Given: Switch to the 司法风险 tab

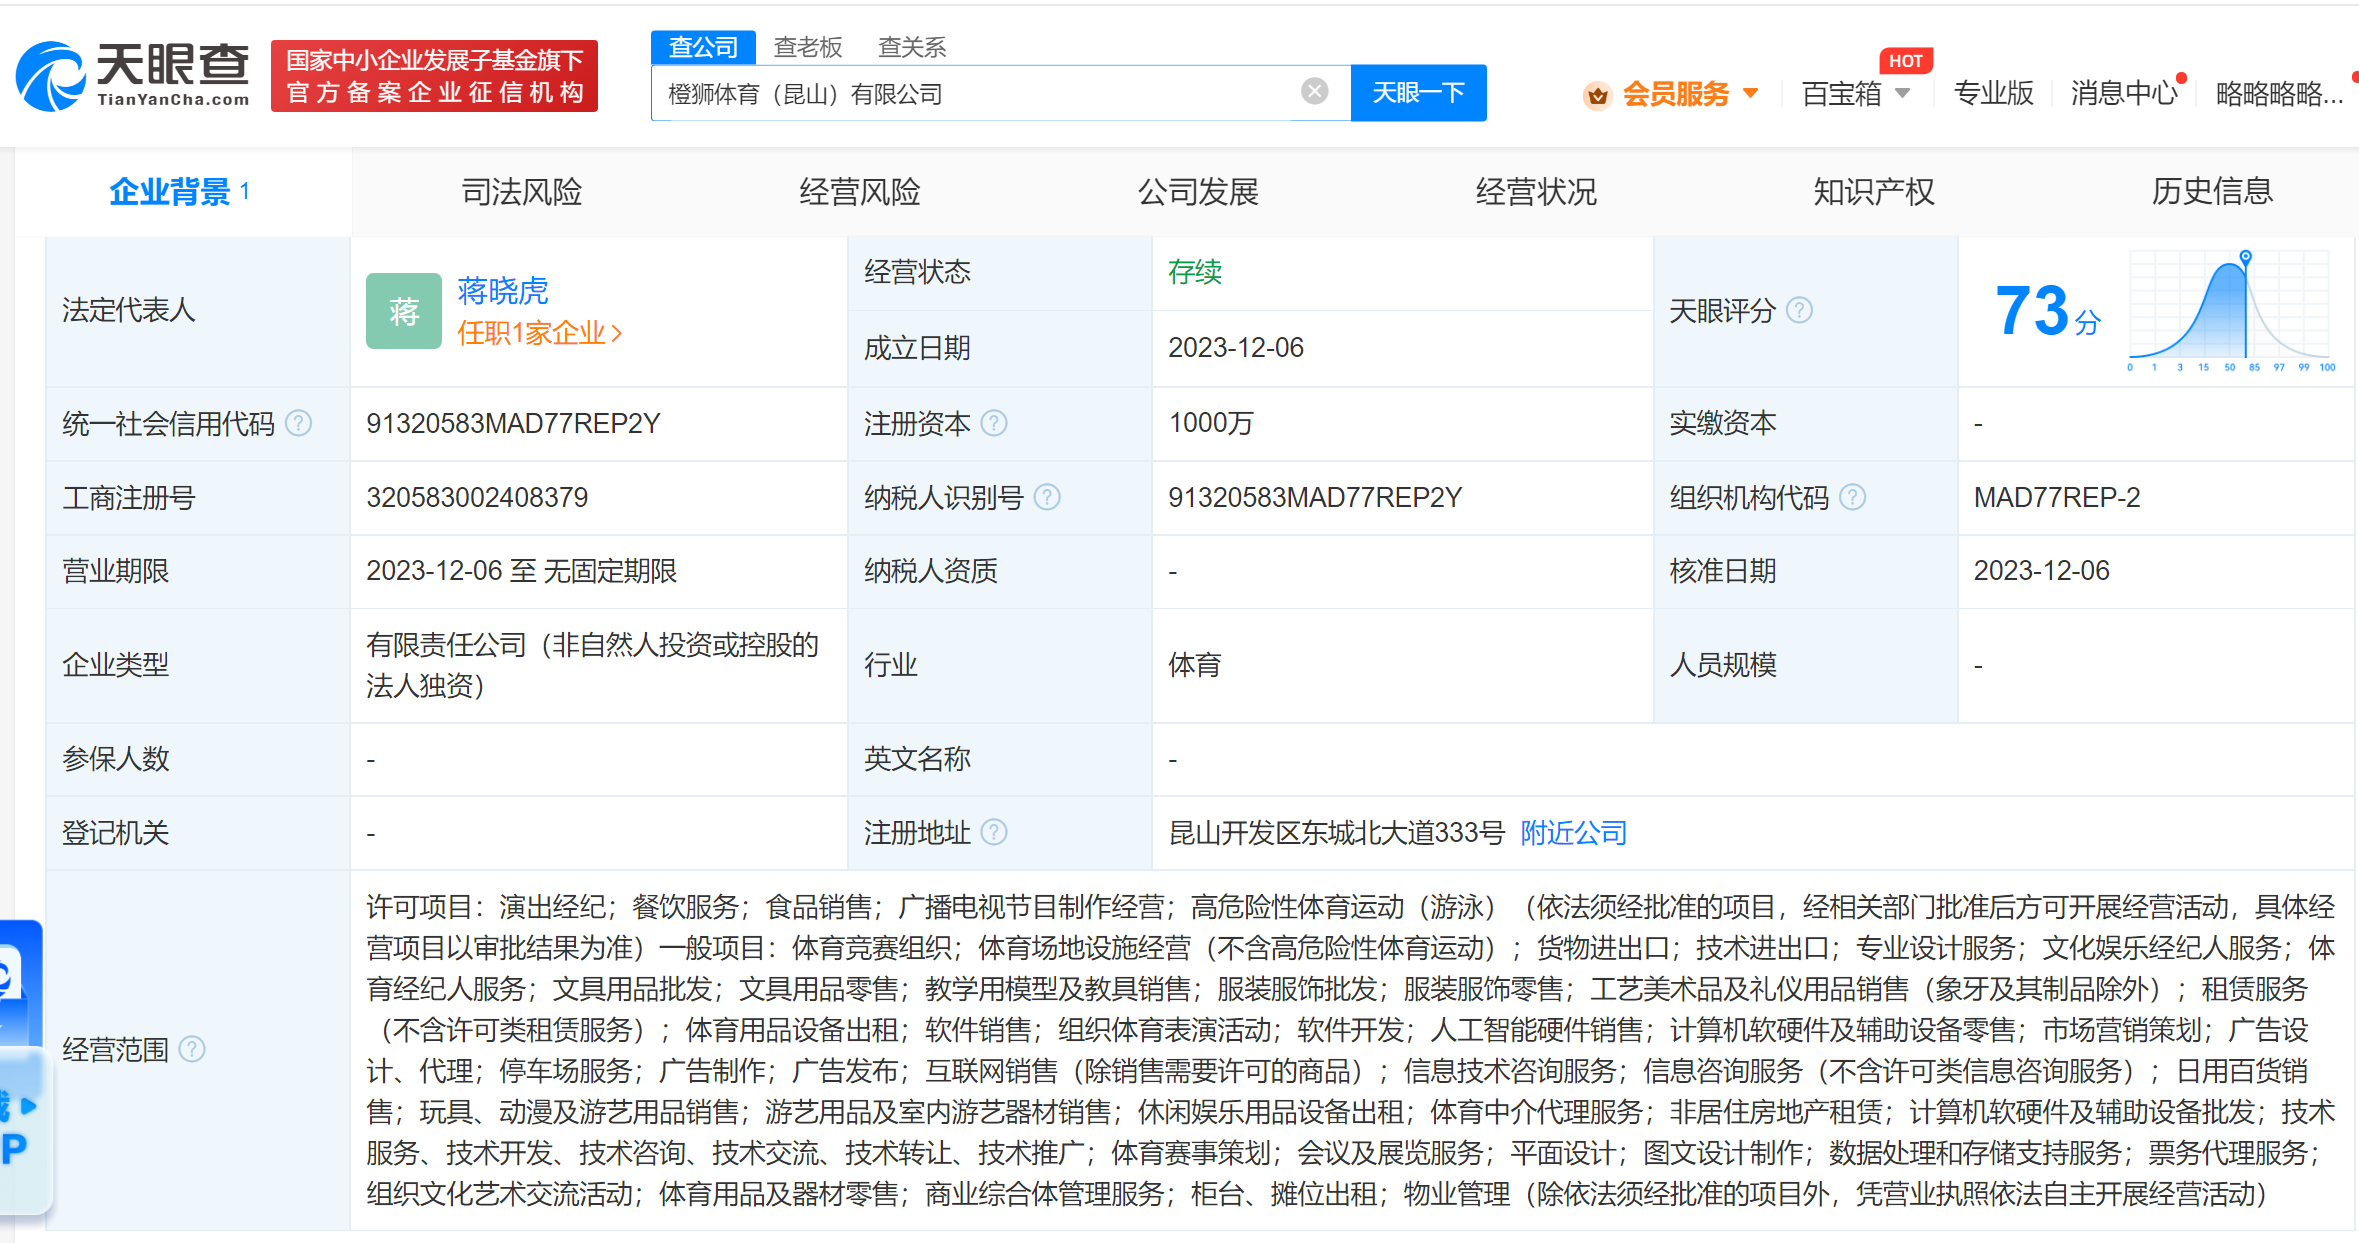Looking at the screenshot, I should (521, 191).
